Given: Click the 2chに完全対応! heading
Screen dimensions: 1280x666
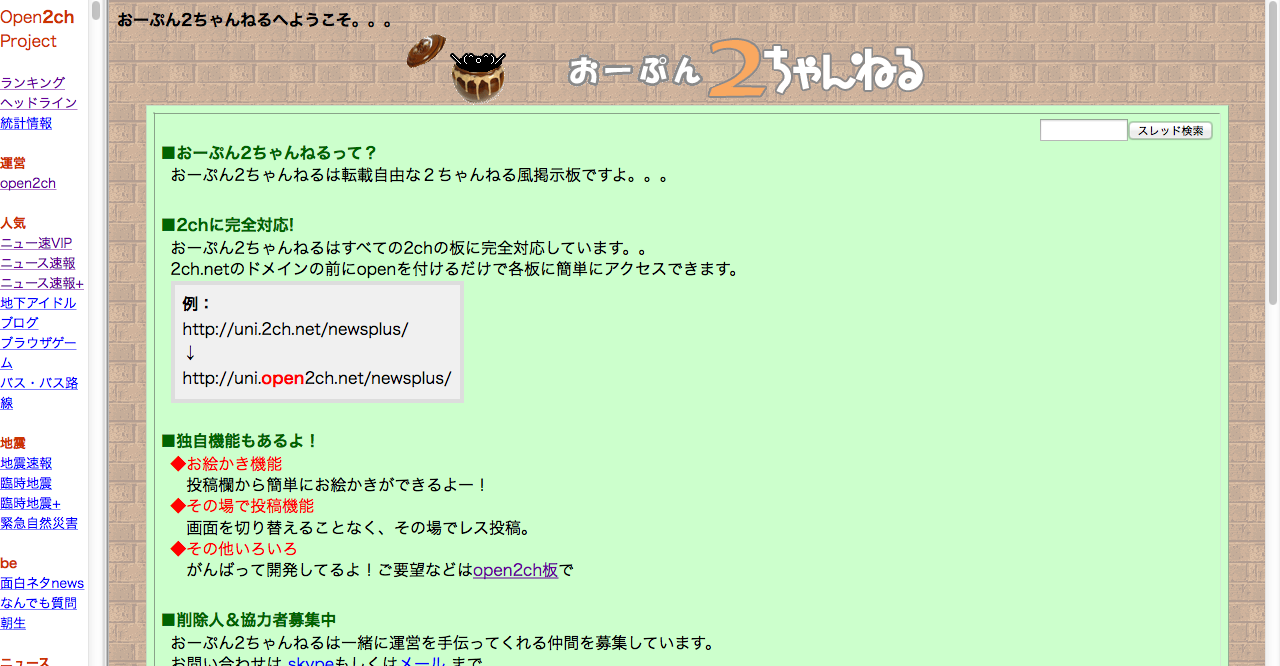Looking at the screenshot, I should (228, 225).
